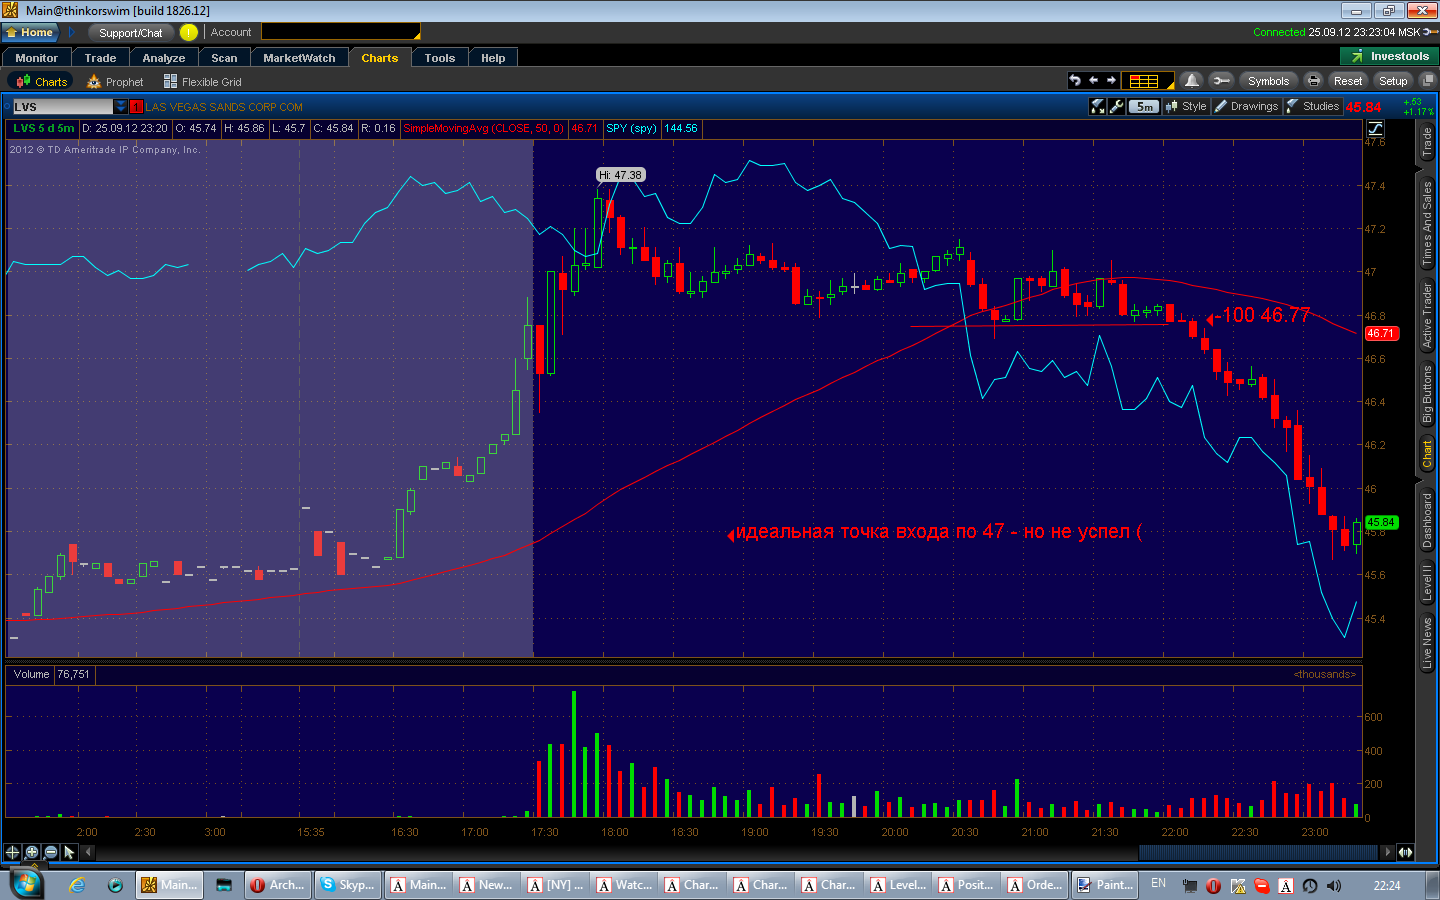The image size is (1440, 900).
Task: Open the chart grid layout dropdown
Action: (1147, 81)
